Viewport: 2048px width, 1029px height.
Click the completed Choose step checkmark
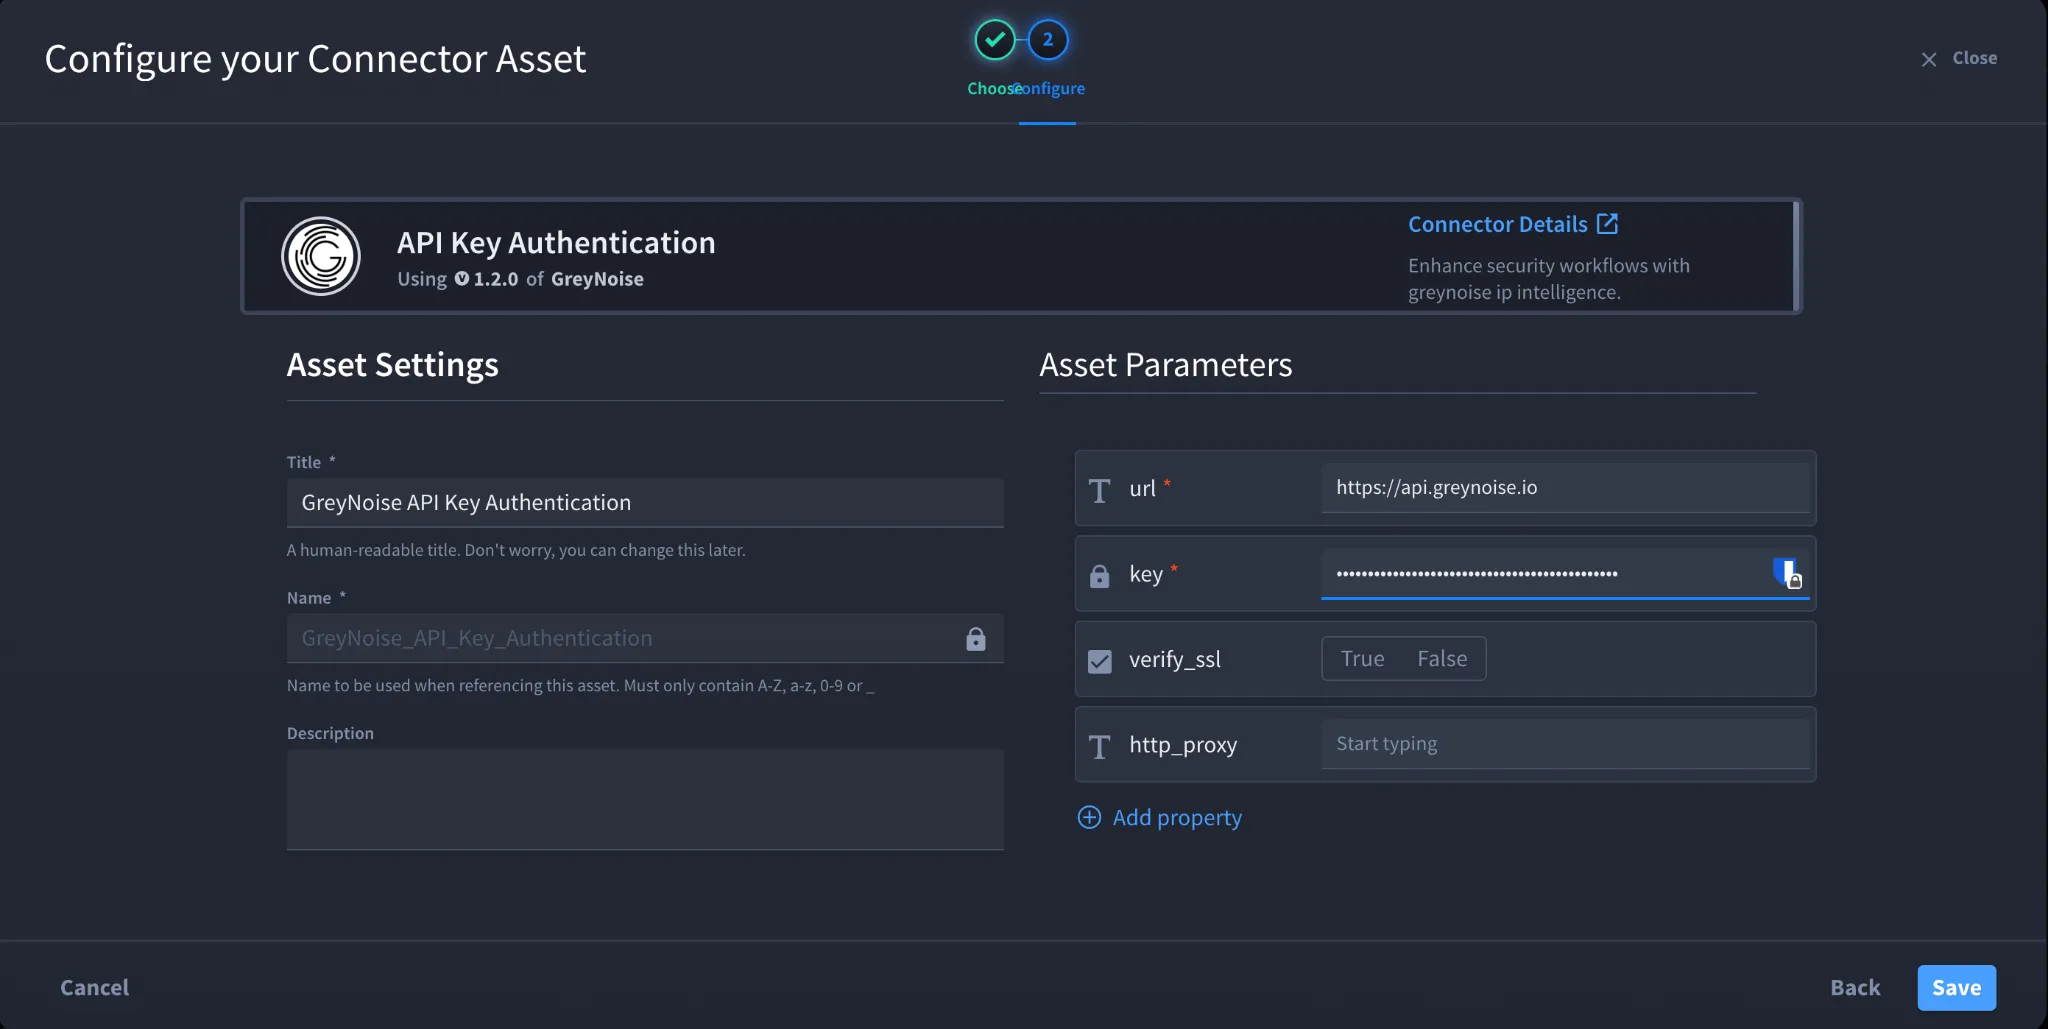pos(995,40)
